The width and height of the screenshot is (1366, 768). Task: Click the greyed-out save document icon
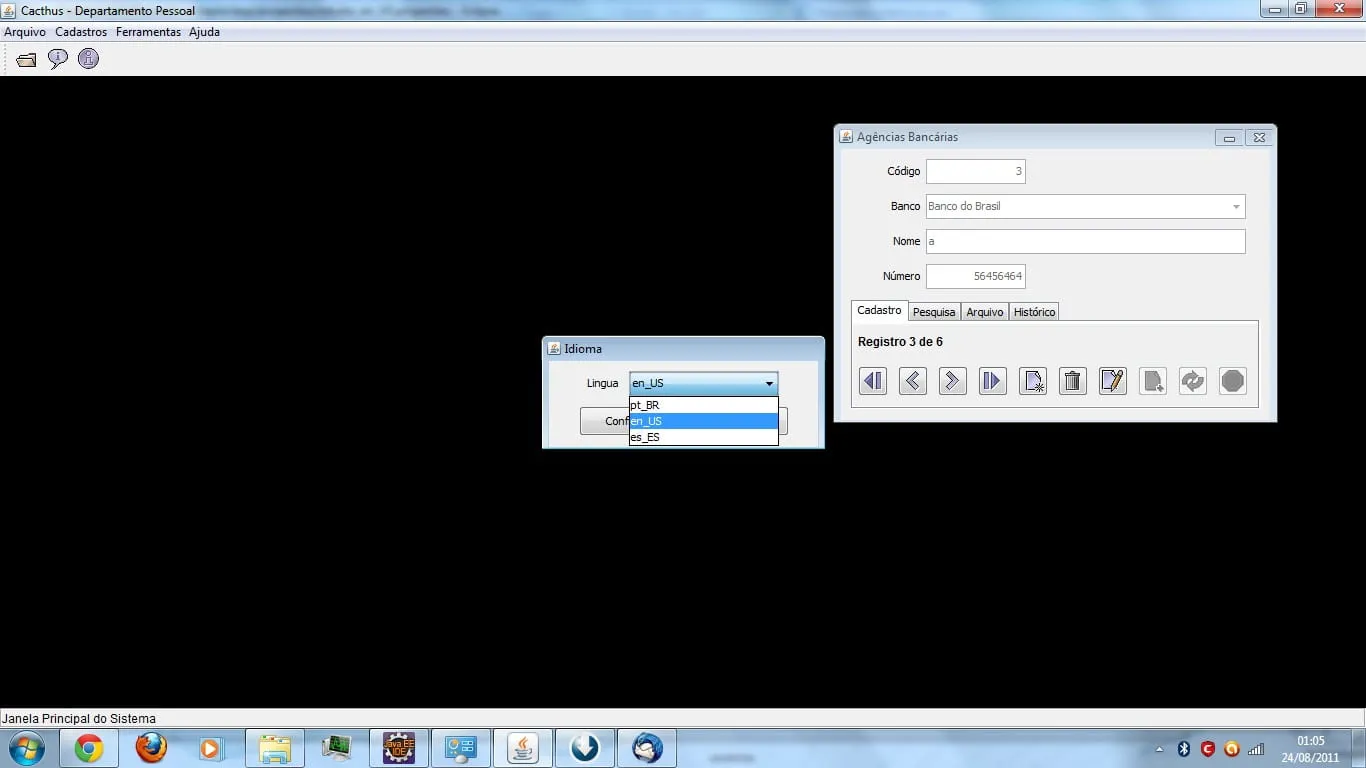pos(1153,381)
